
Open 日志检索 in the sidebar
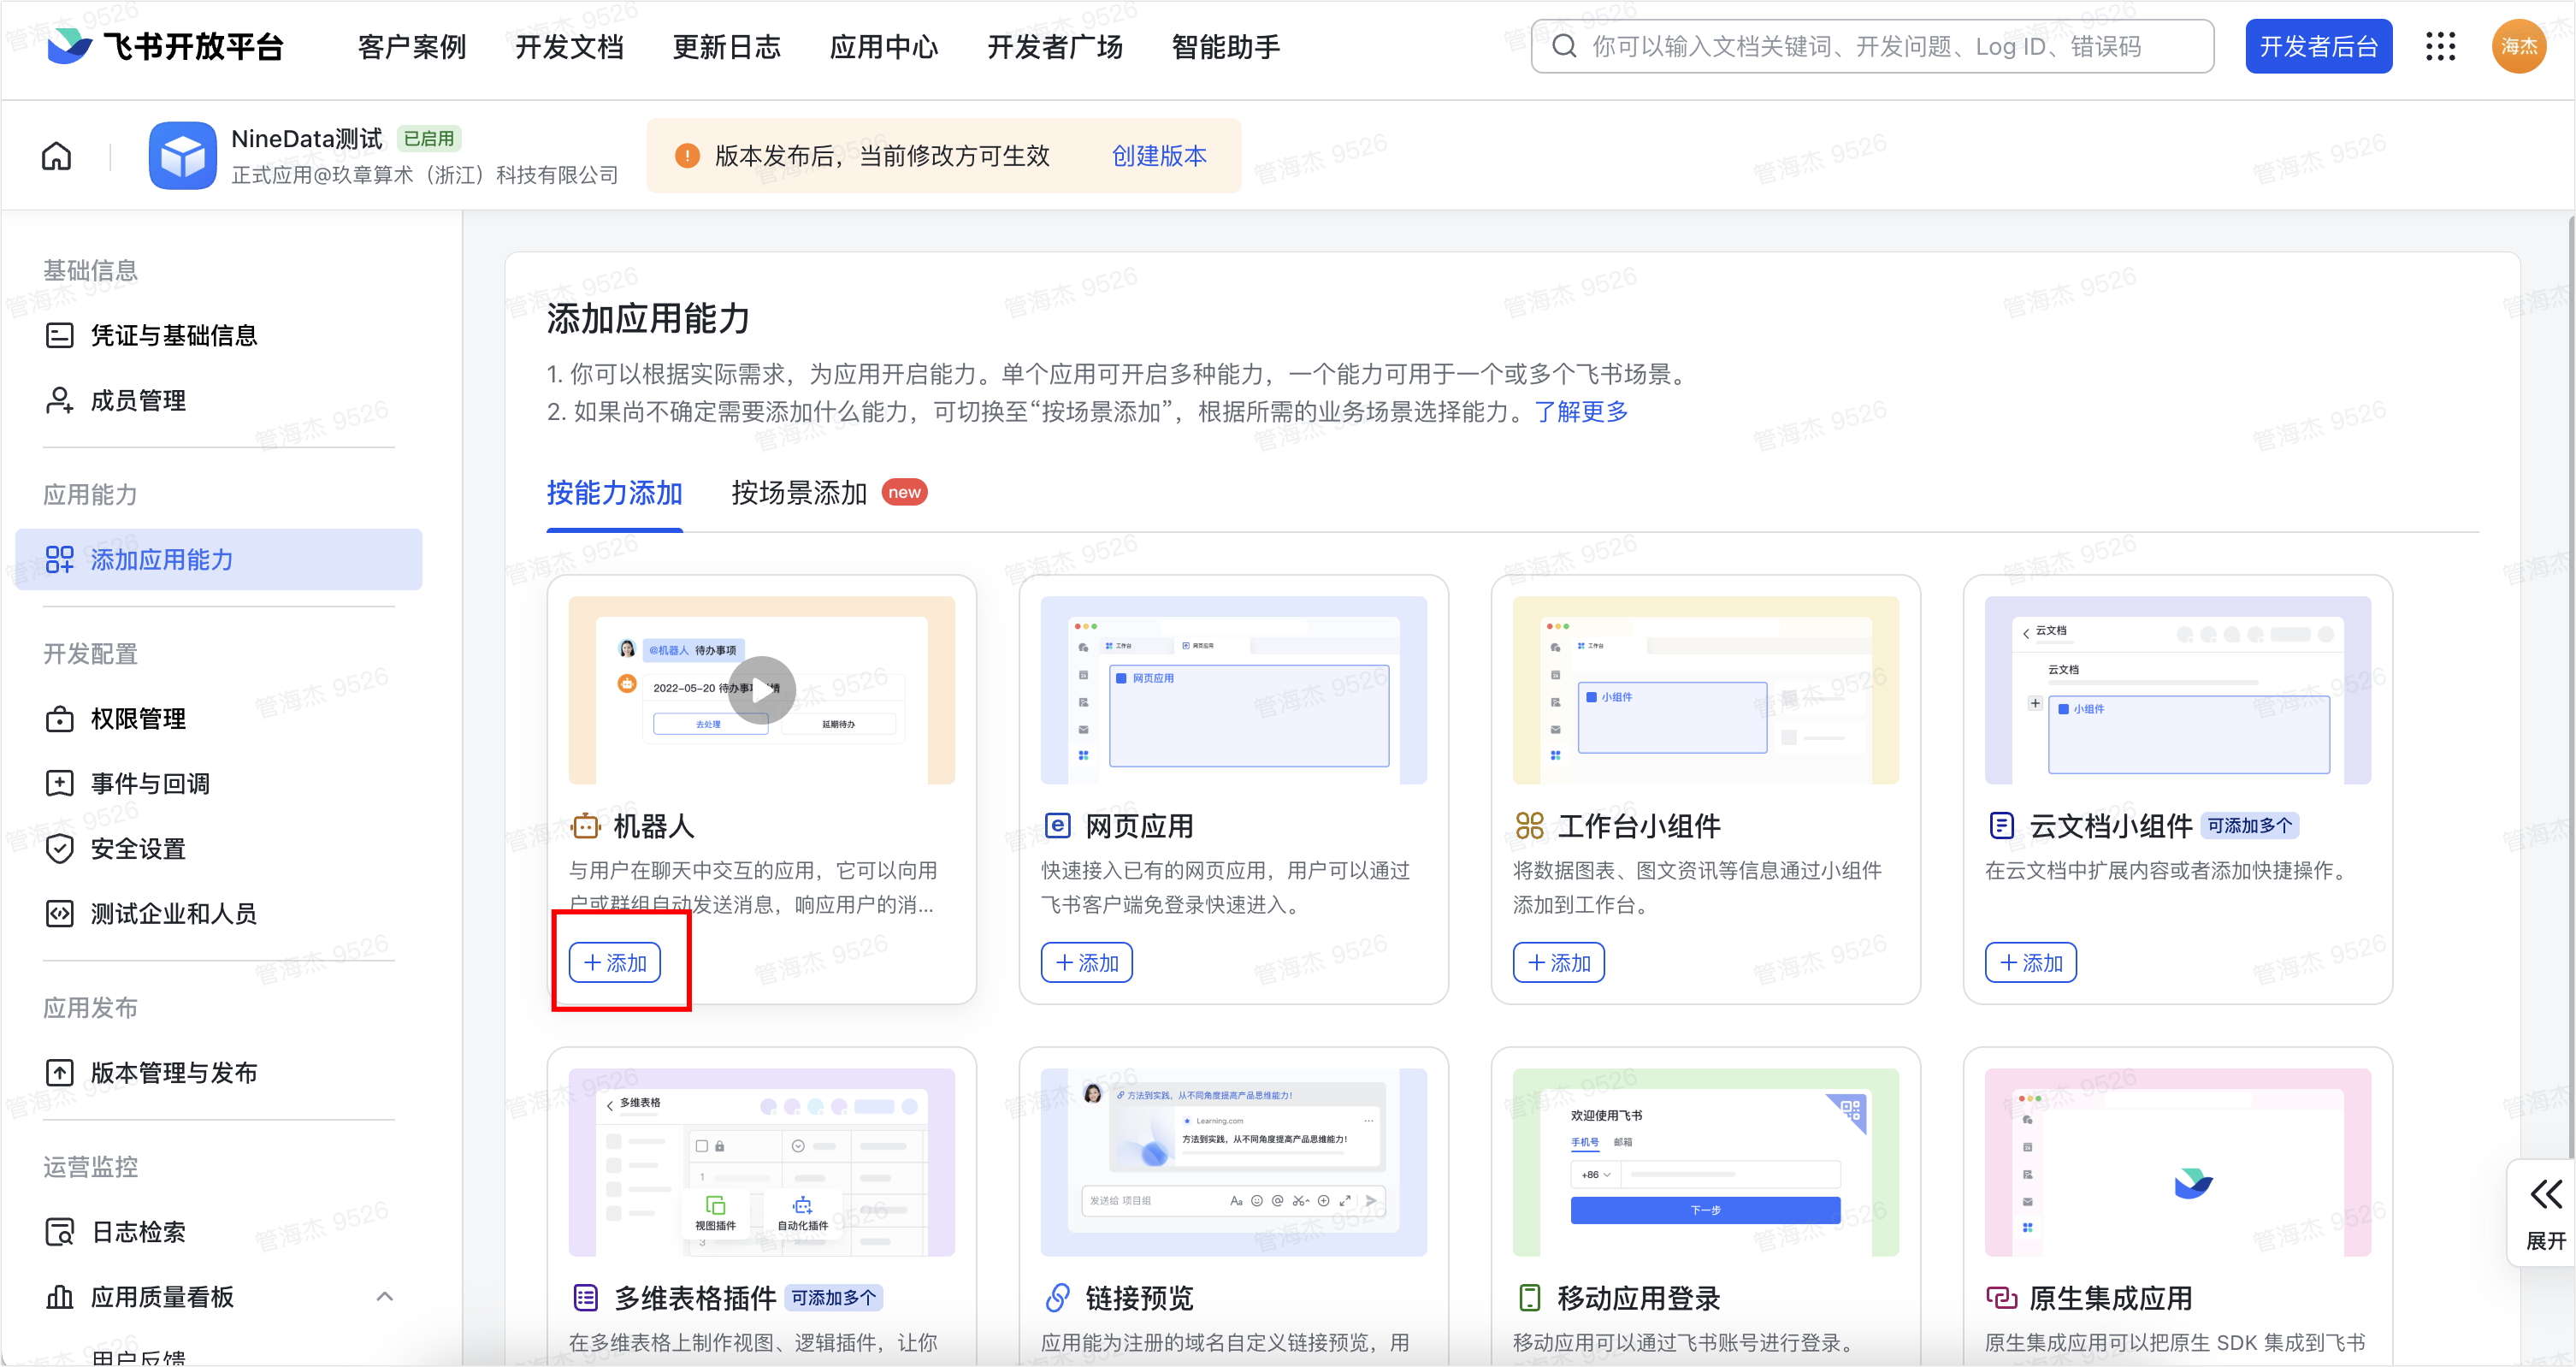138,1231
